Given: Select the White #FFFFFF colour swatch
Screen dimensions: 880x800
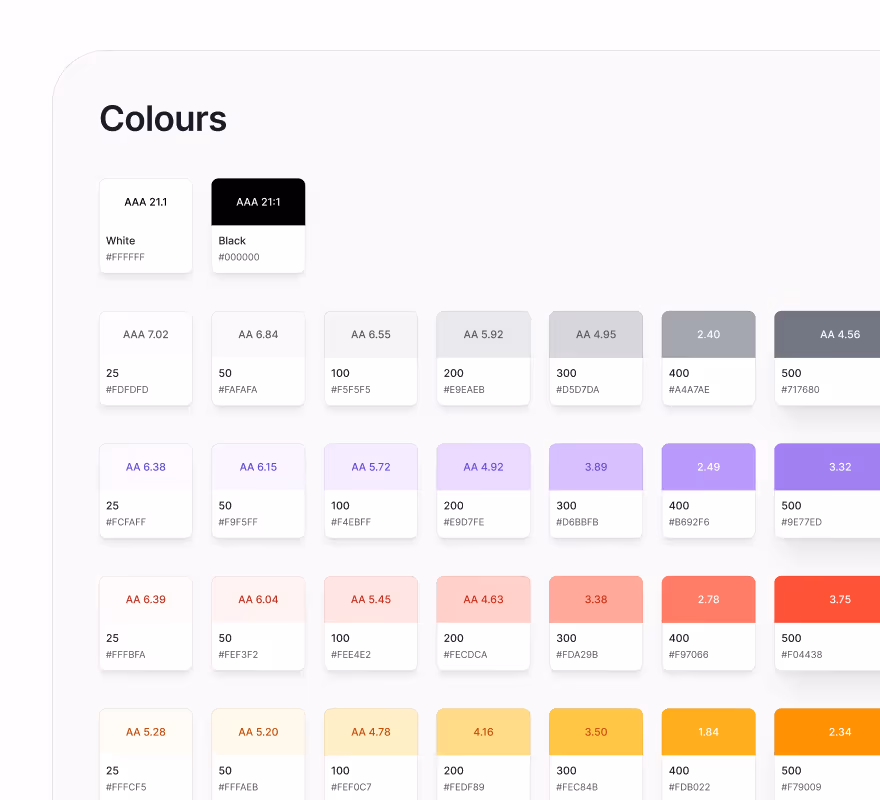Looking at the screenshot, I should (x=146, y=226).
